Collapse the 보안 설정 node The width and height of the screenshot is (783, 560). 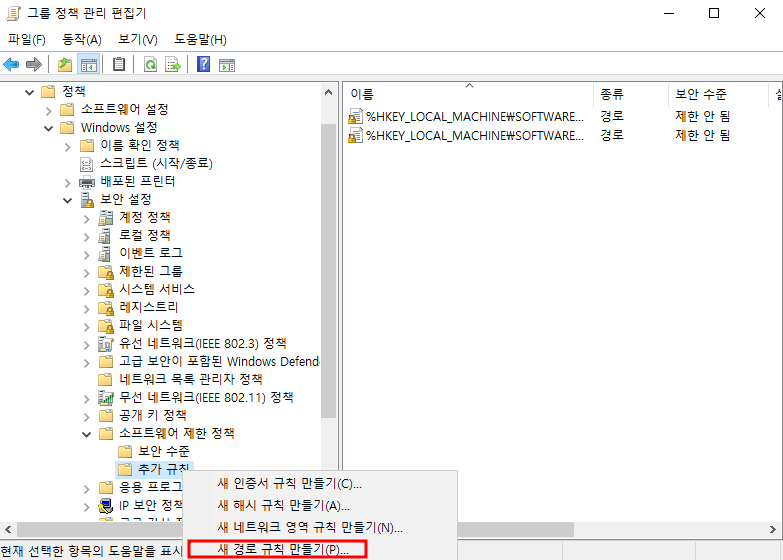[x=67, y=200]
